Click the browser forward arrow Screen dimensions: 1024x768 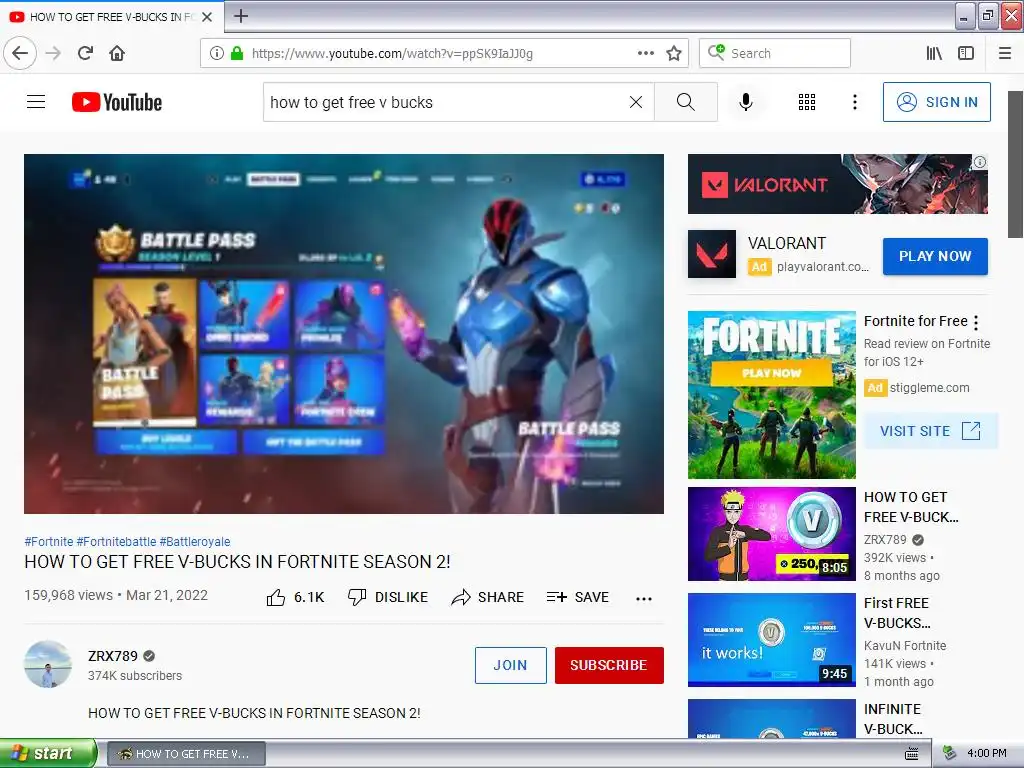coord(54,53)
